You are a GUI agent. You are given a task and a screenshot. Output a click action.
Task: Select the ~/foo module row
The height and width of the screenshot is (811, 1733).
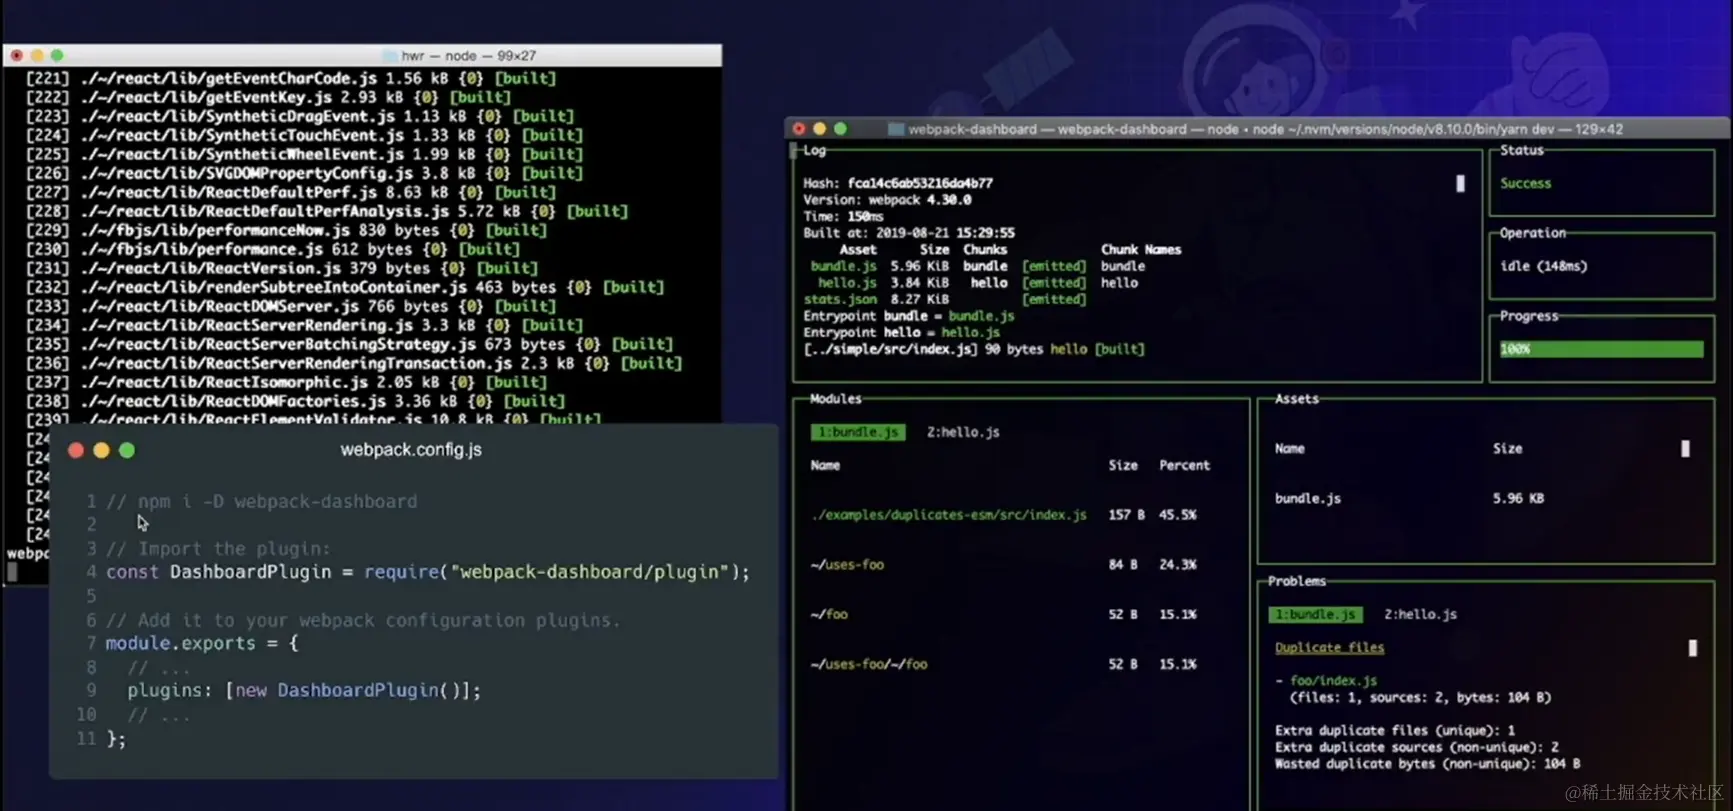pos(1004,614)
